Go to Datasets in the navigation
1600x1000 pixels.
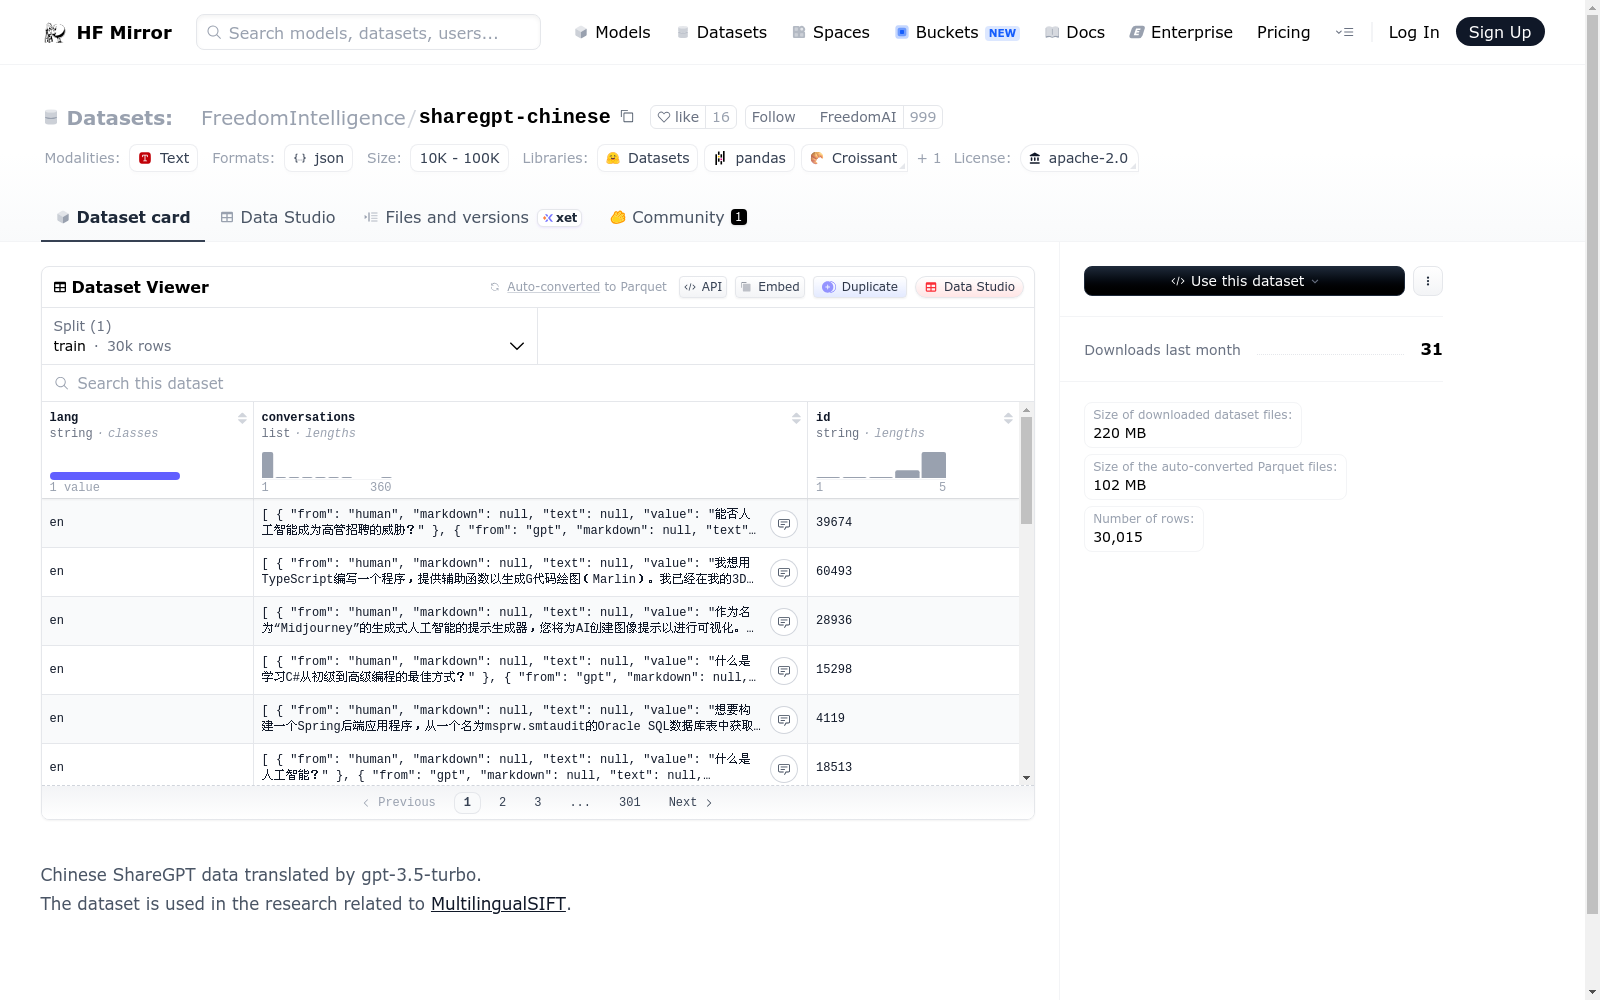click(x=721, y=32)
